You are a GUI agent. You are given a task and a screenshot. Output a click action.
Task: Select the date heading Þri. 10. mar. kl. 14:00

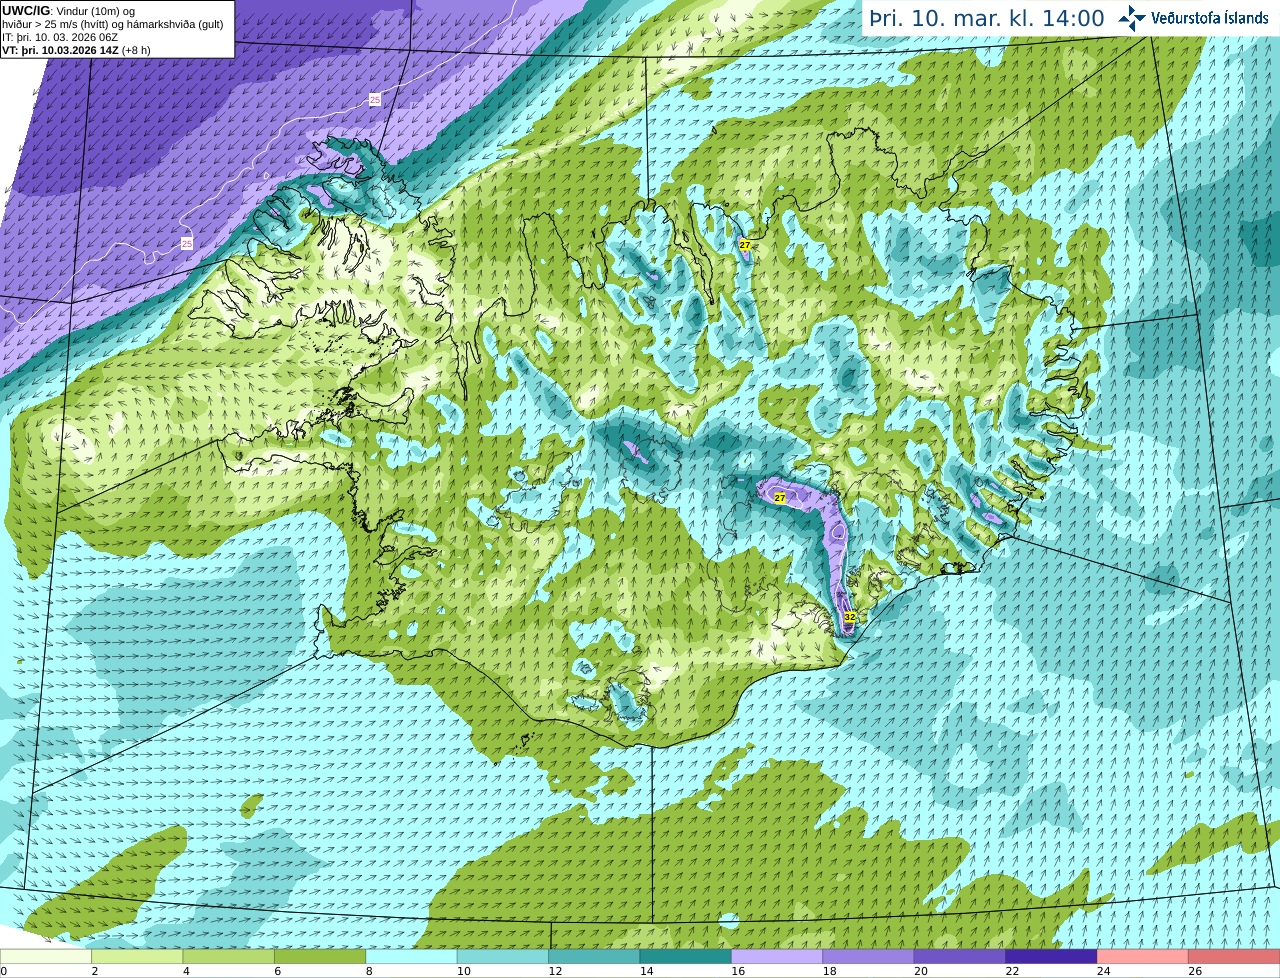[986, 18]
